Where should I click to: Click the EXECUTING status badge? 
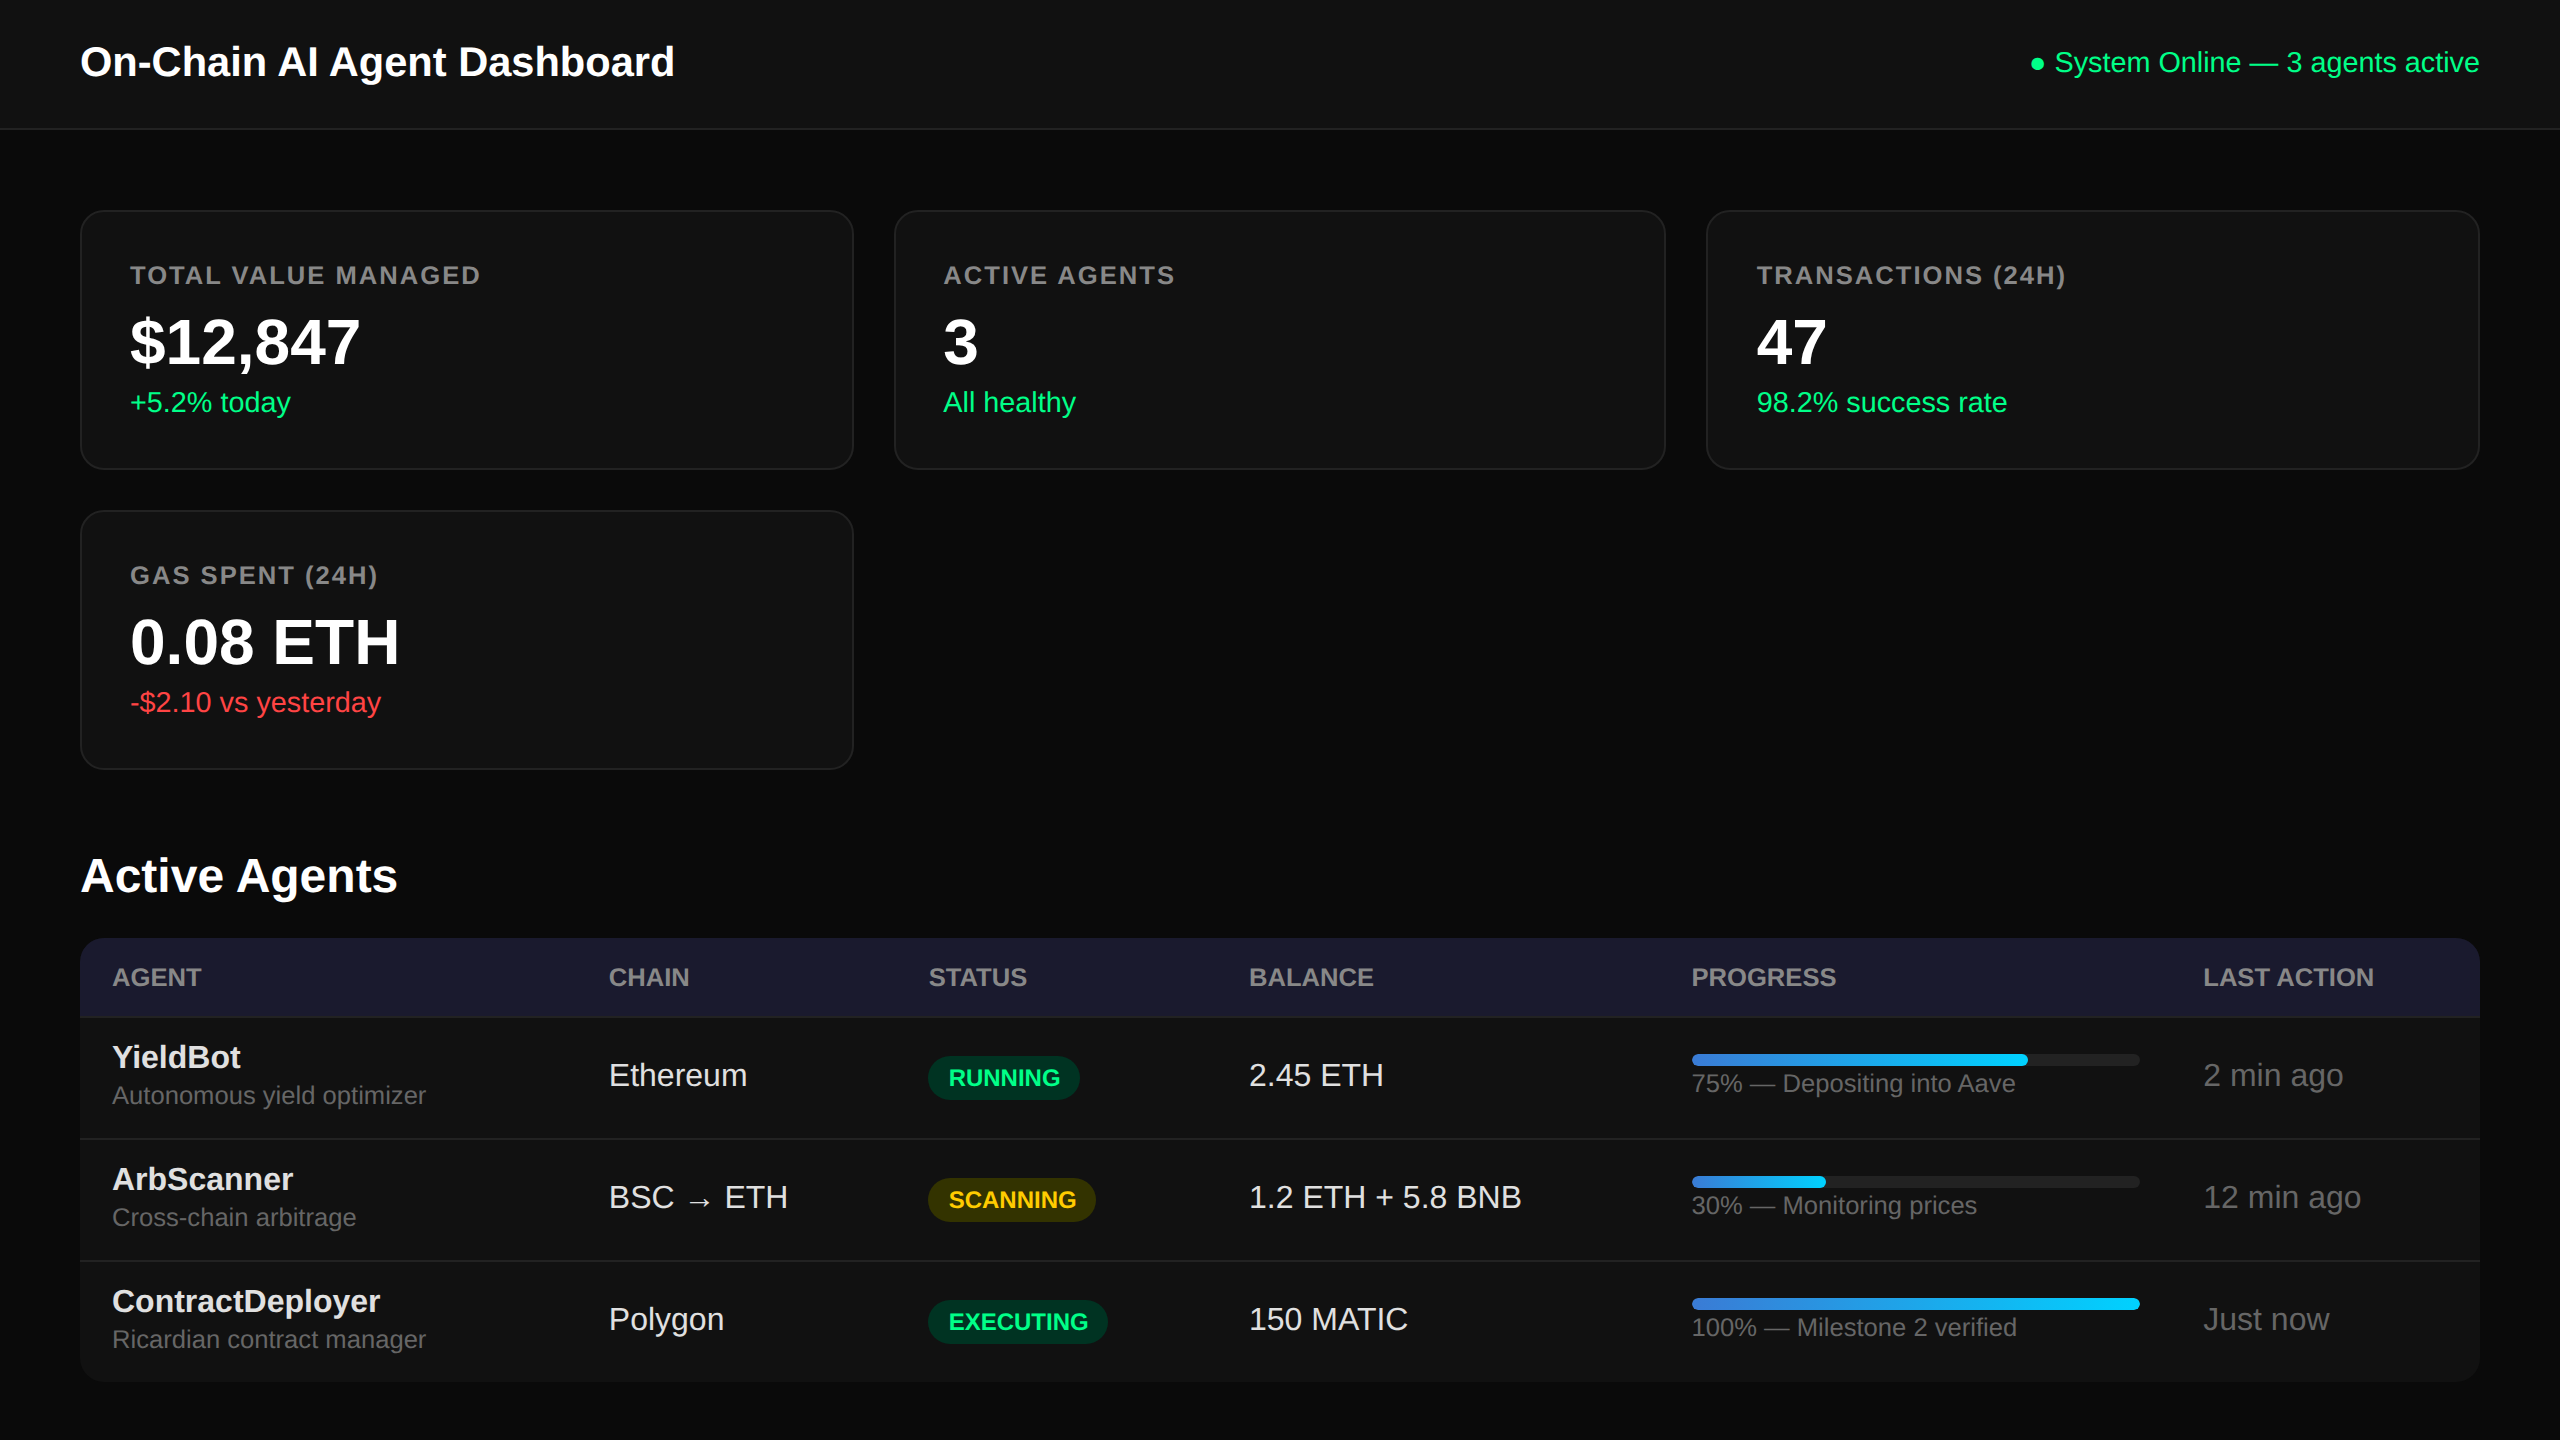(1018, 1322)
